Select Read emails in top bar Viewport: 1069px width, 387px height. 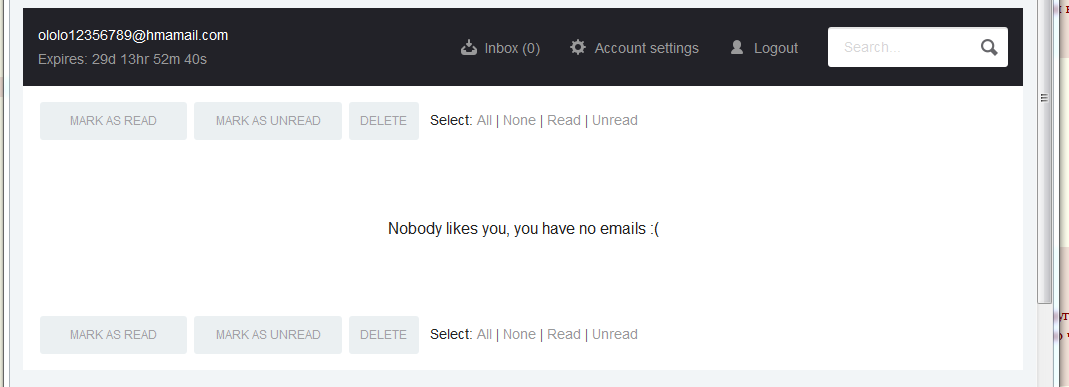(564, 121)
